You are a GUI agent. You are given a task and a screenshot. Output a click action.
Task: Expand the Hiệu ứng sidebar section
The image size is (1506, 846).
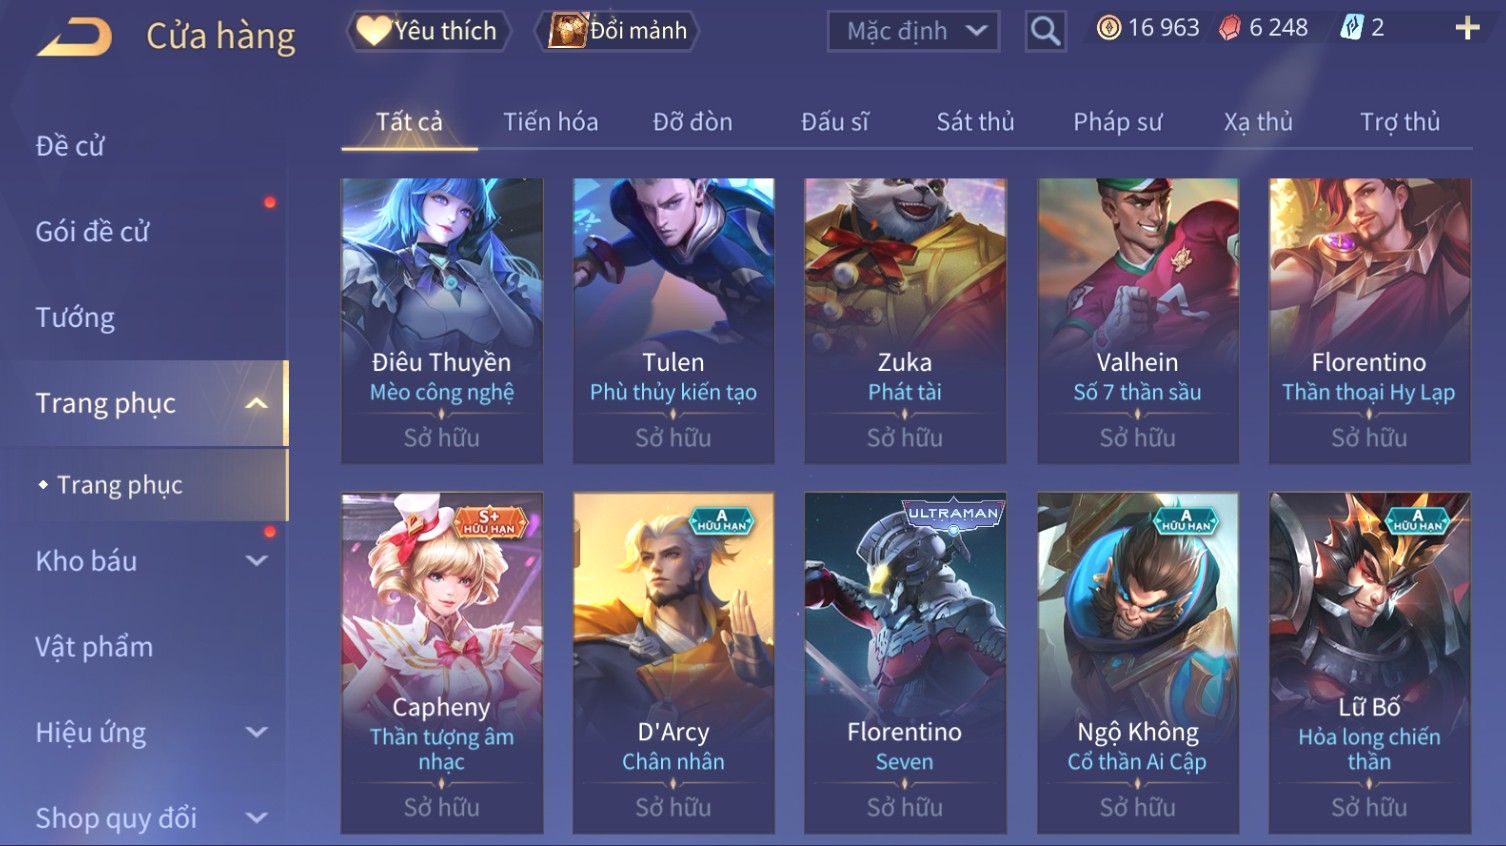click(257, 732)
